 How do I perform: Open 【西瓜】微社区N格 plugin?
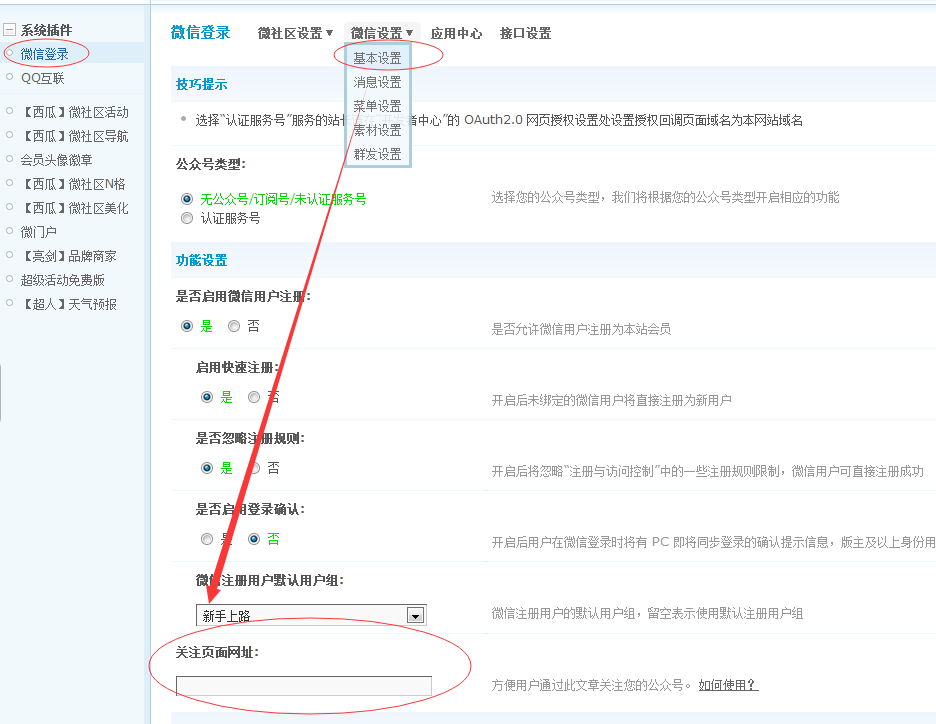[x=73, y=184]
